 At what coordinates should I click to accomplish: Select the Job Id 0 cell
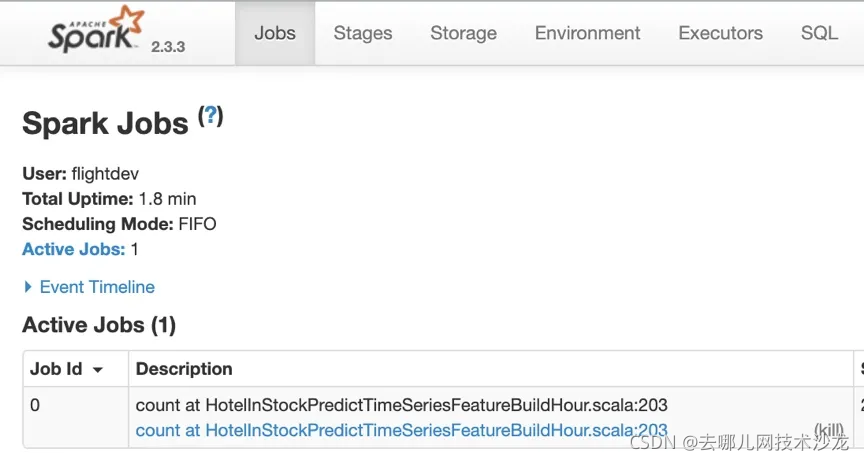click(35, 405)
